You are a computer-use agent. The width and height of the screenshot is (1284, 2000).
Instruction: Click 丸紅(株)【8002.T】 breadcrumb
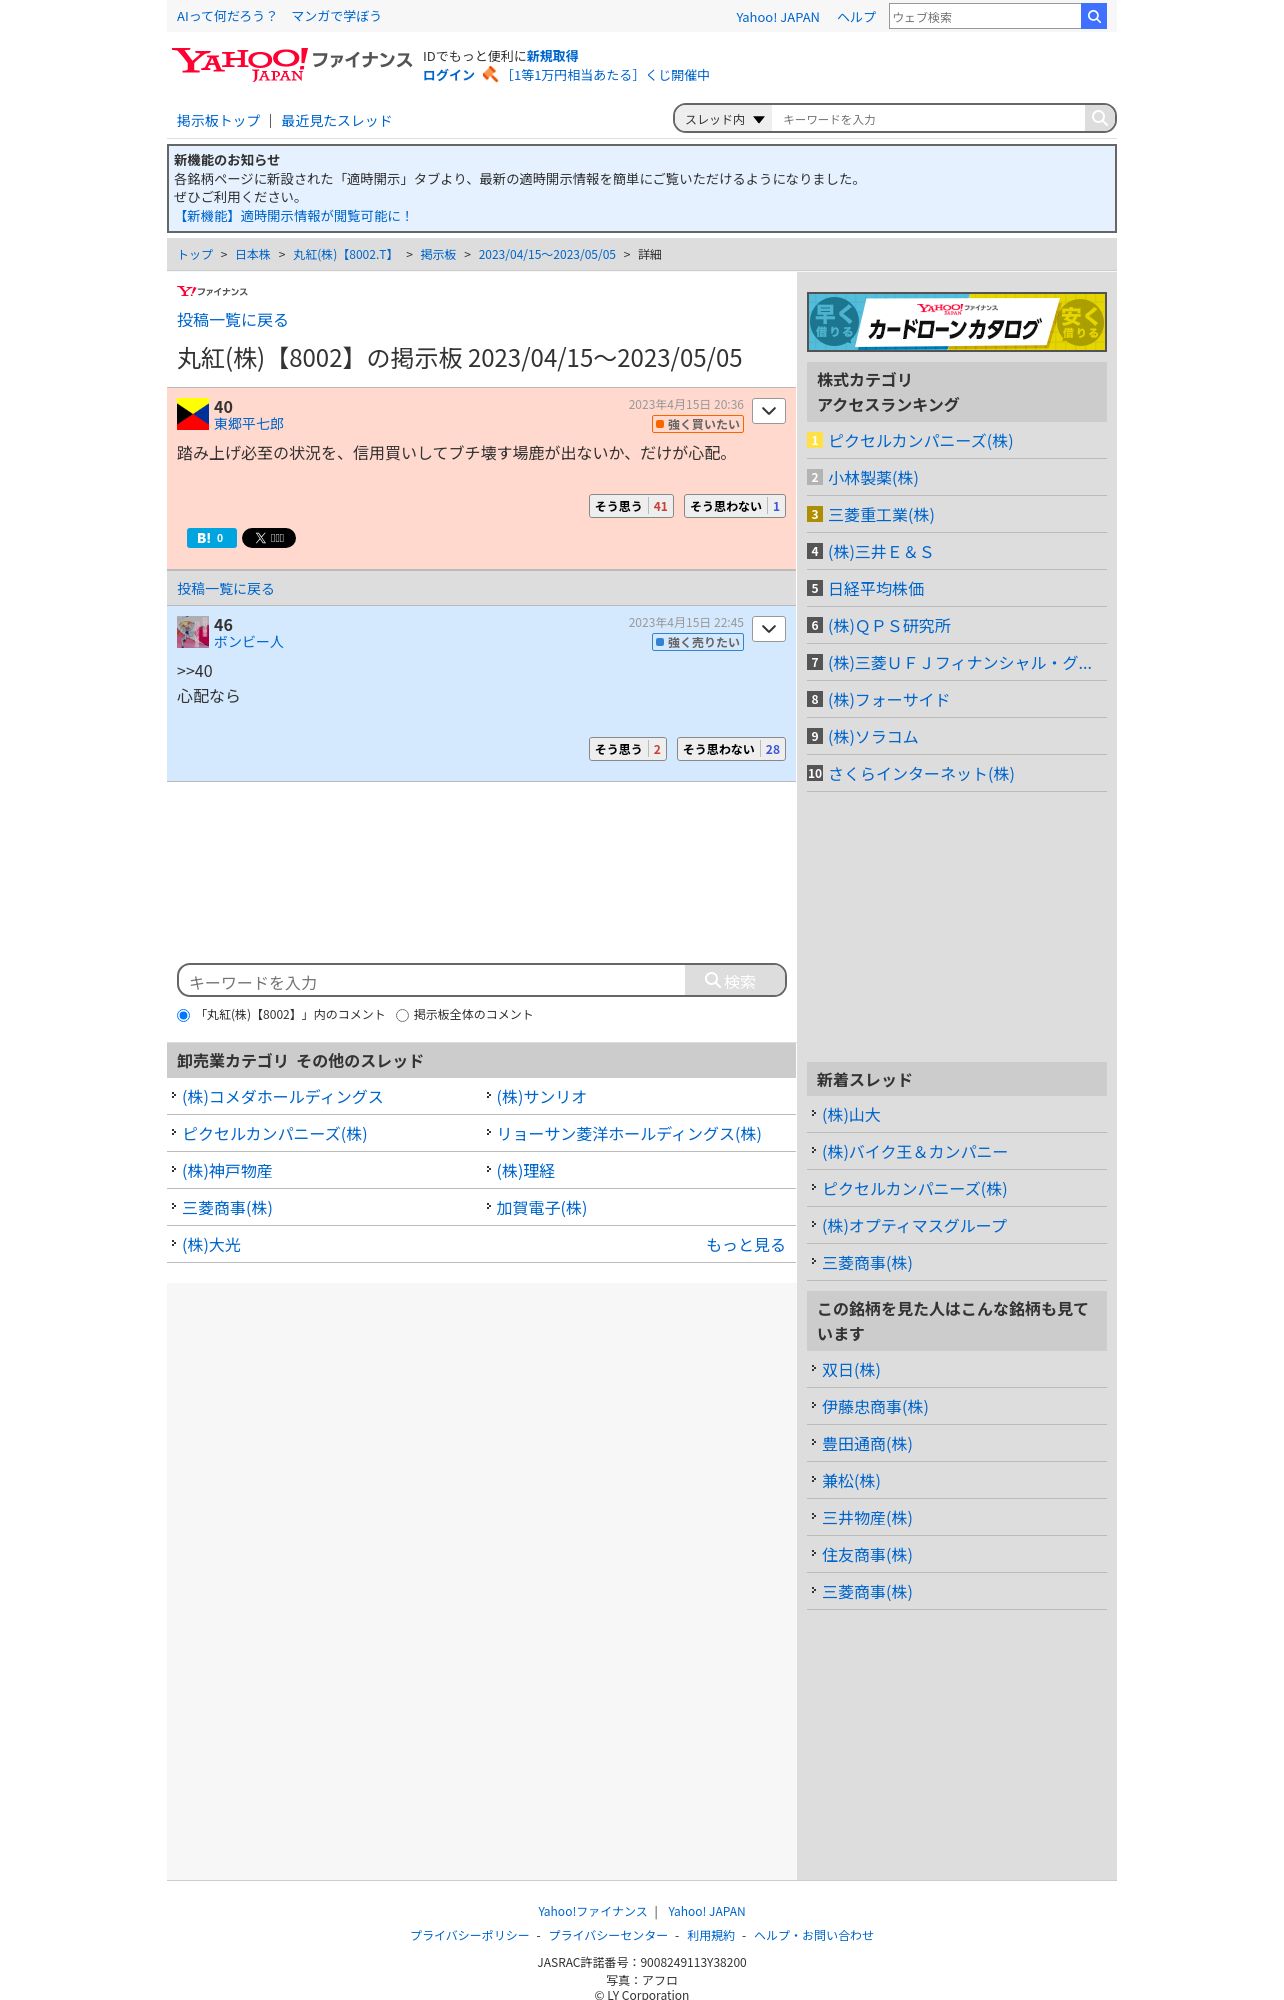tap(345, 255)
